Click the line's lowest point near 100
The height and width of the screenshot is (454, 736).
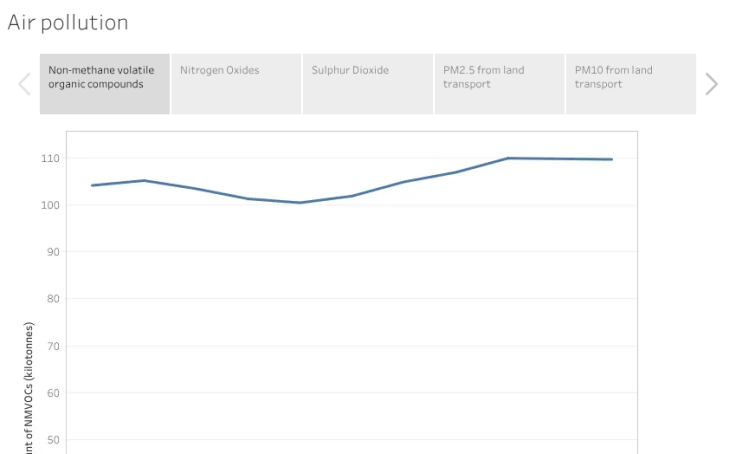click(300, 203)
